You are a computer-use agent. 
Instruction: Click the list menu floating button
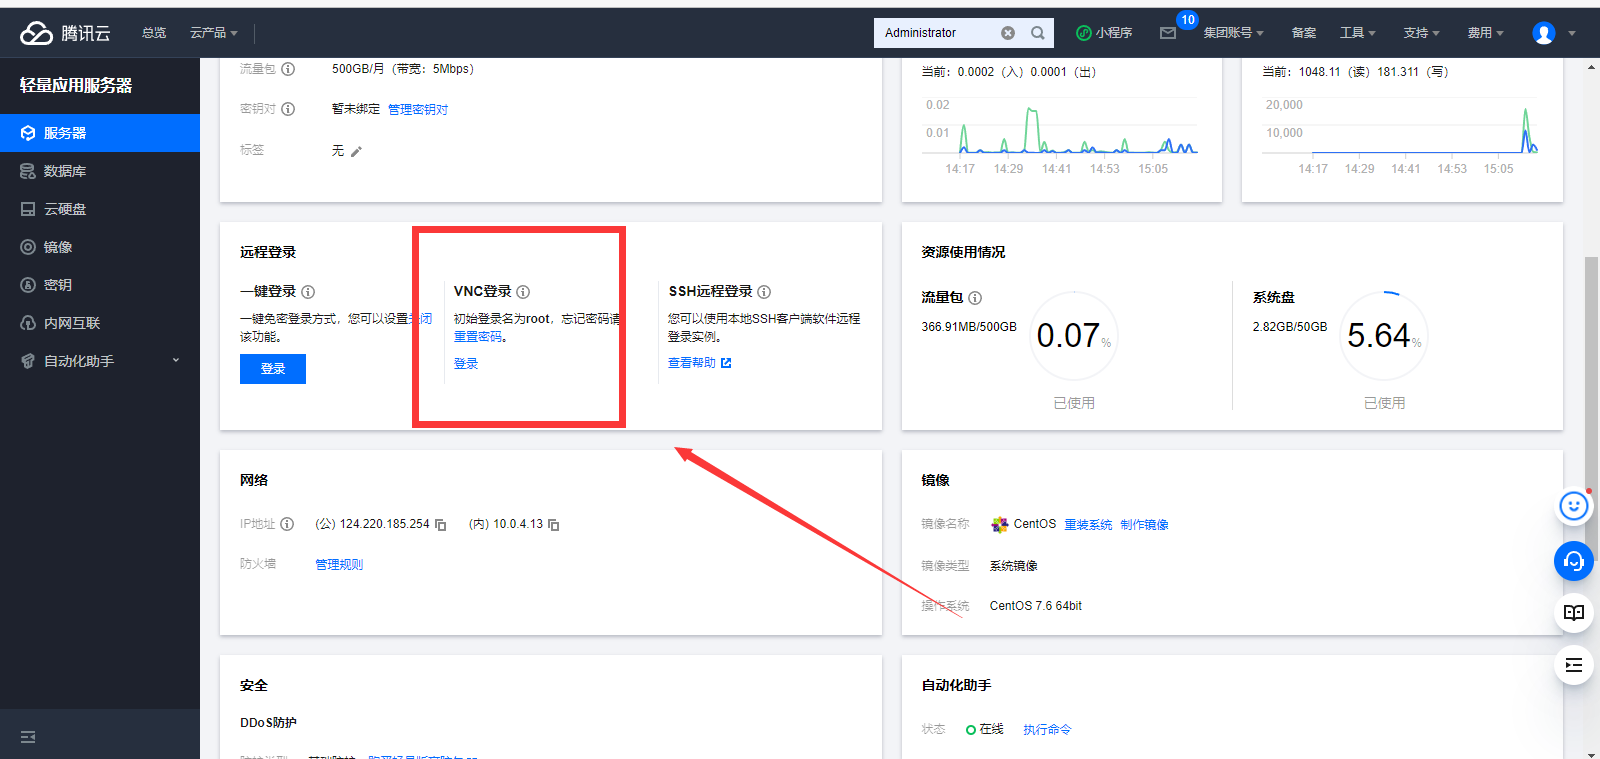coord(1573,665)
